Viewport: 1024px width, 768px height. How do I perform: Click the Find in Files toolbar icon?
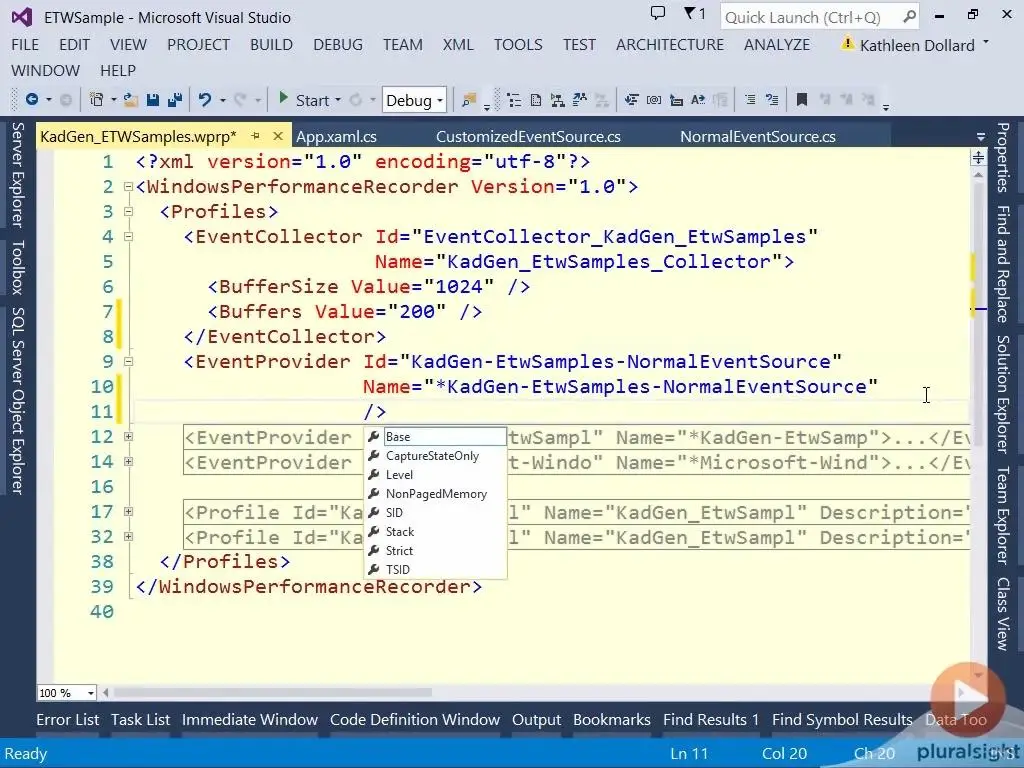pos(468,100)
